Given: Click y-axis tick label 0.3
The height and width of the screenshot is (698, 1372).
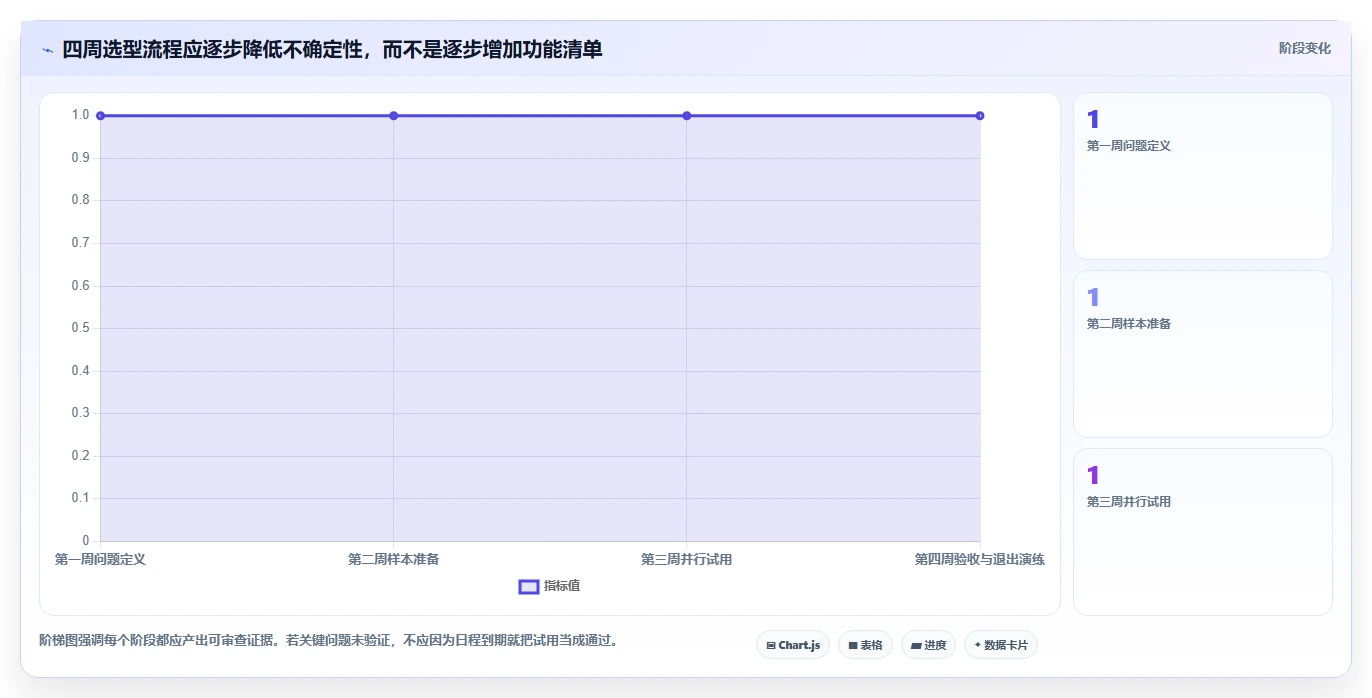Looking at the screenshot, I should 80,413.
